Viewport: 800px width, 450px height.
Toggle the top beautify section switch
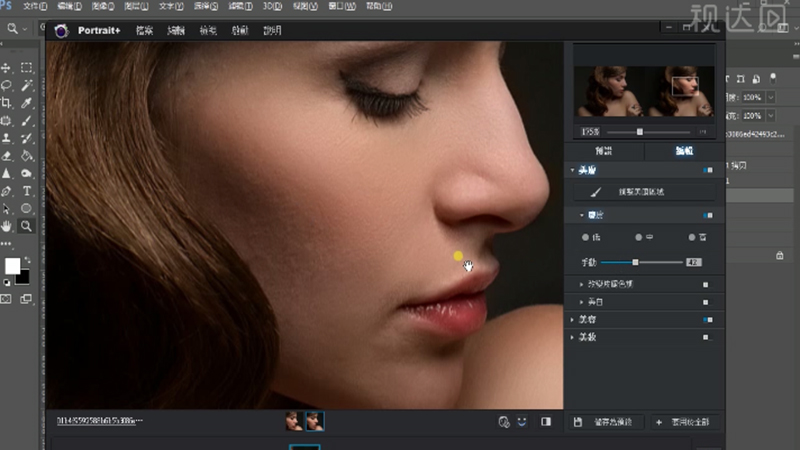coord(708,170)
